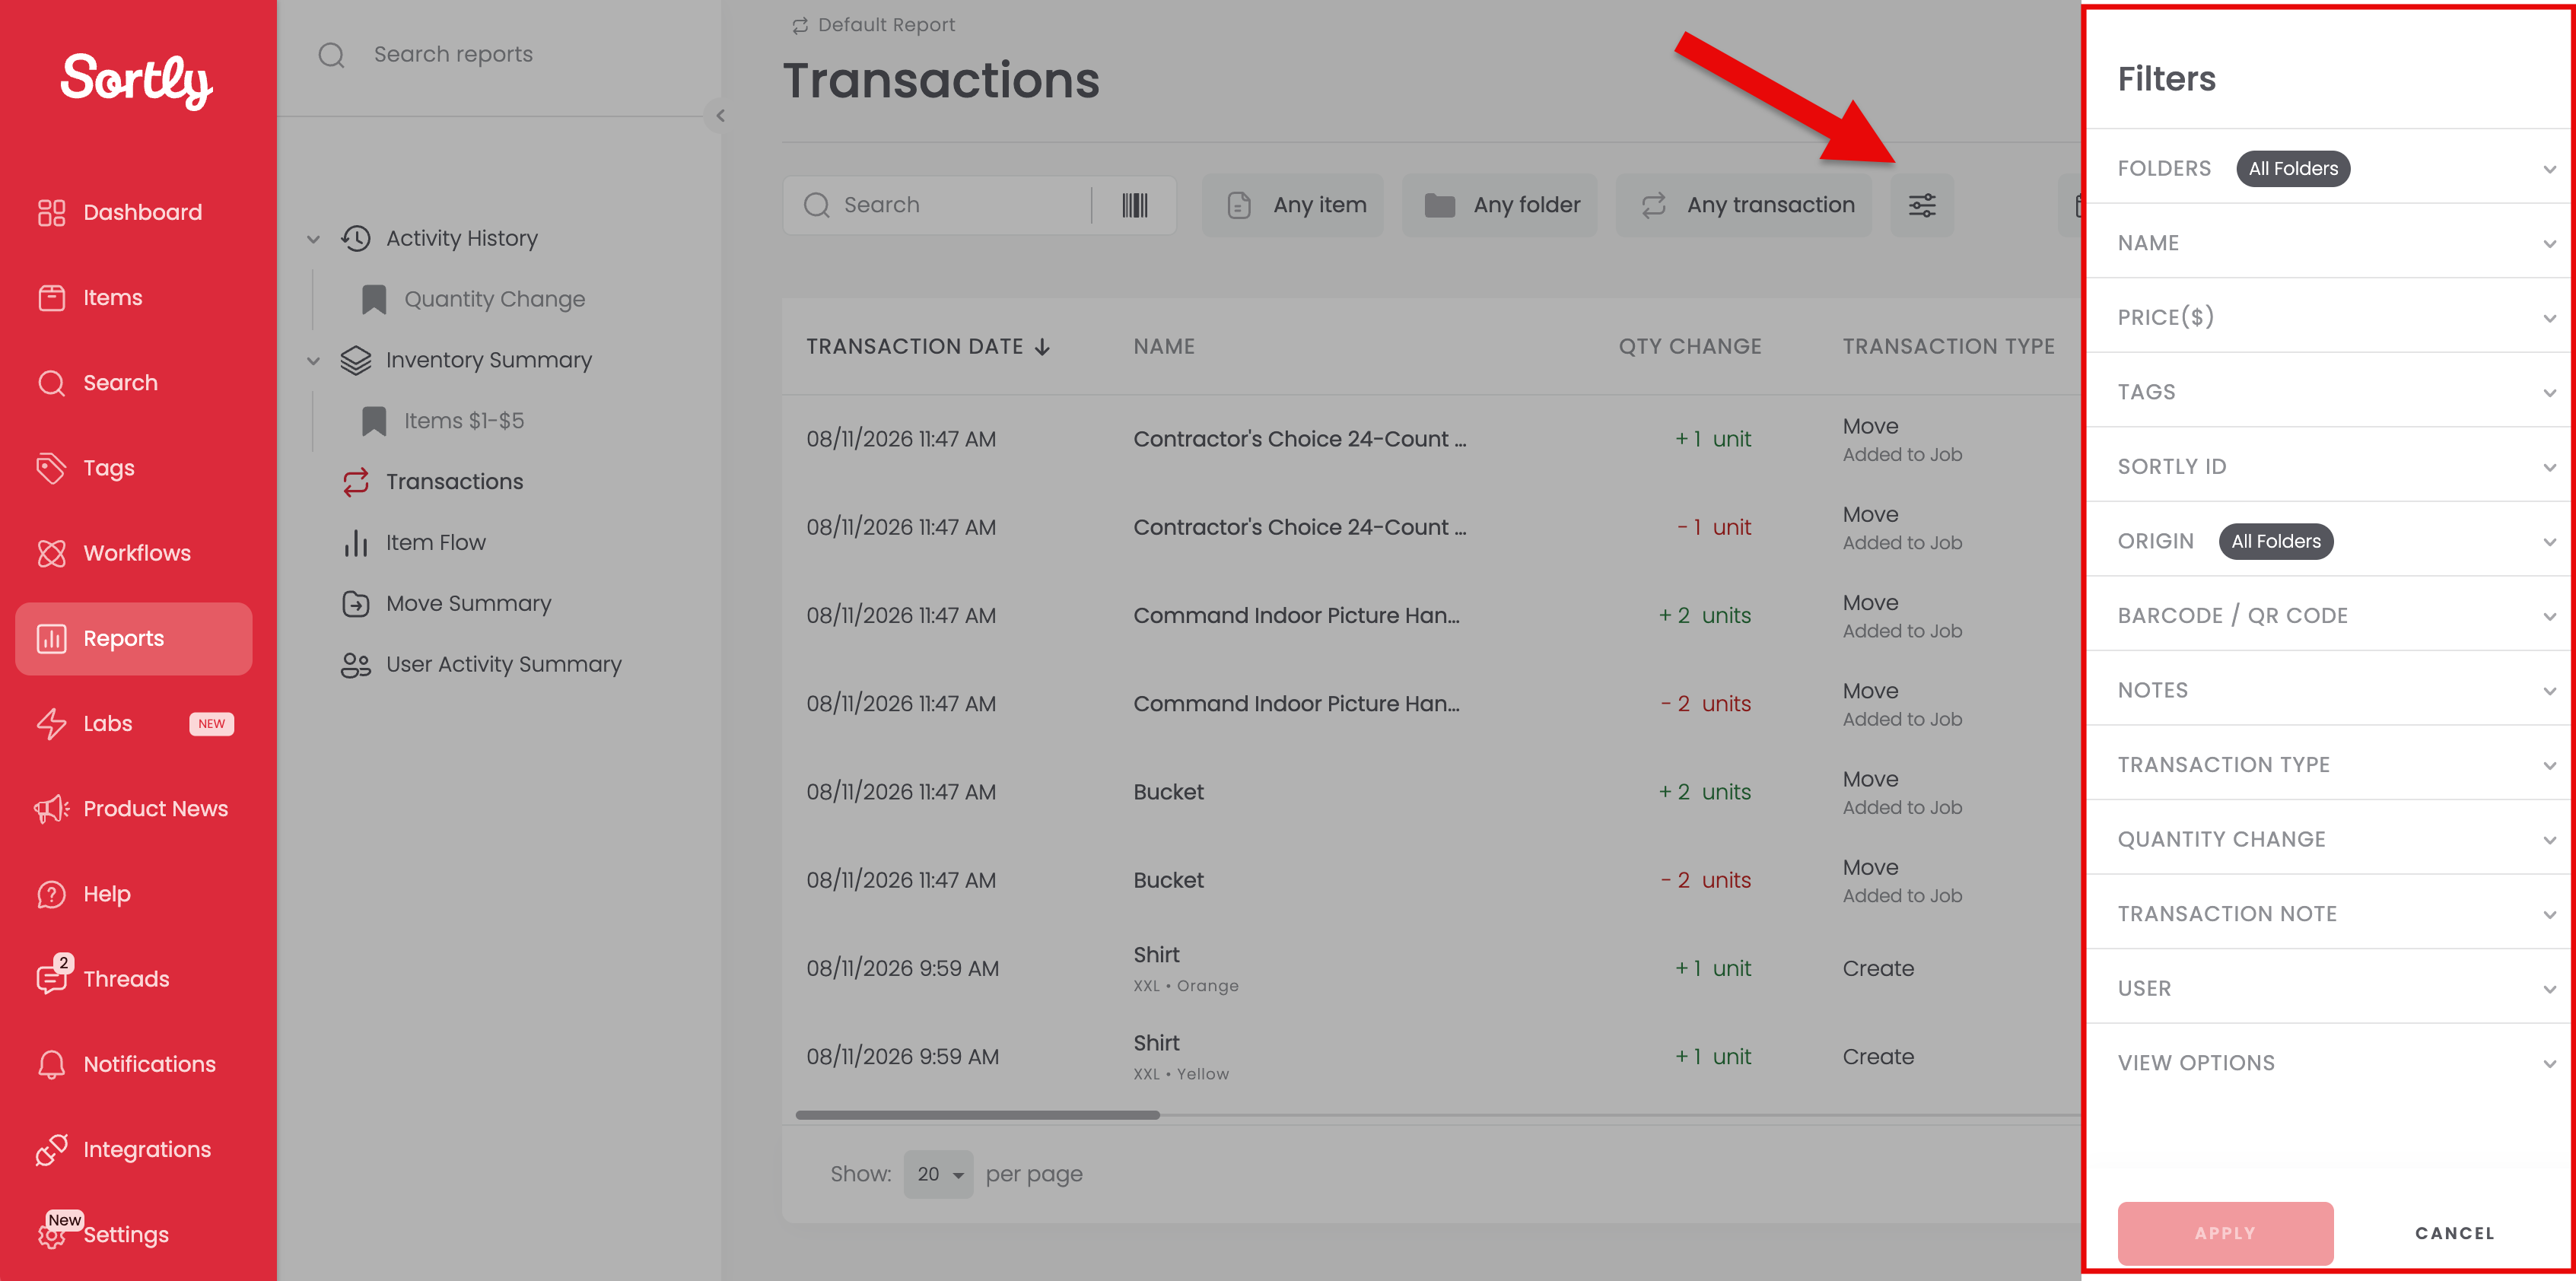
Task: Cancel the Filters panel
Action: click(x=2454, y=1233)
